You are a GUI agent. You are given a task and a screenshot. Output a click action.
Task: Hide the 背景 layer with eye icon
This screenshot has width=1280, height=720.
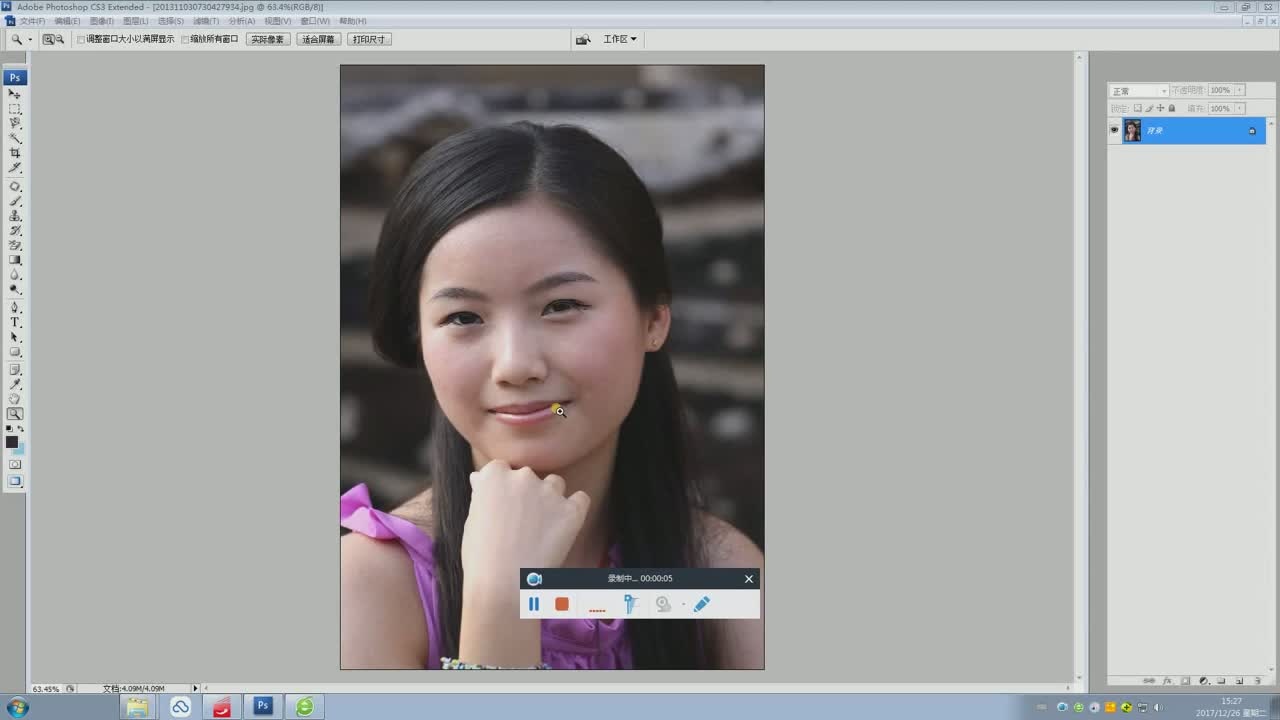coord(1115,130)
